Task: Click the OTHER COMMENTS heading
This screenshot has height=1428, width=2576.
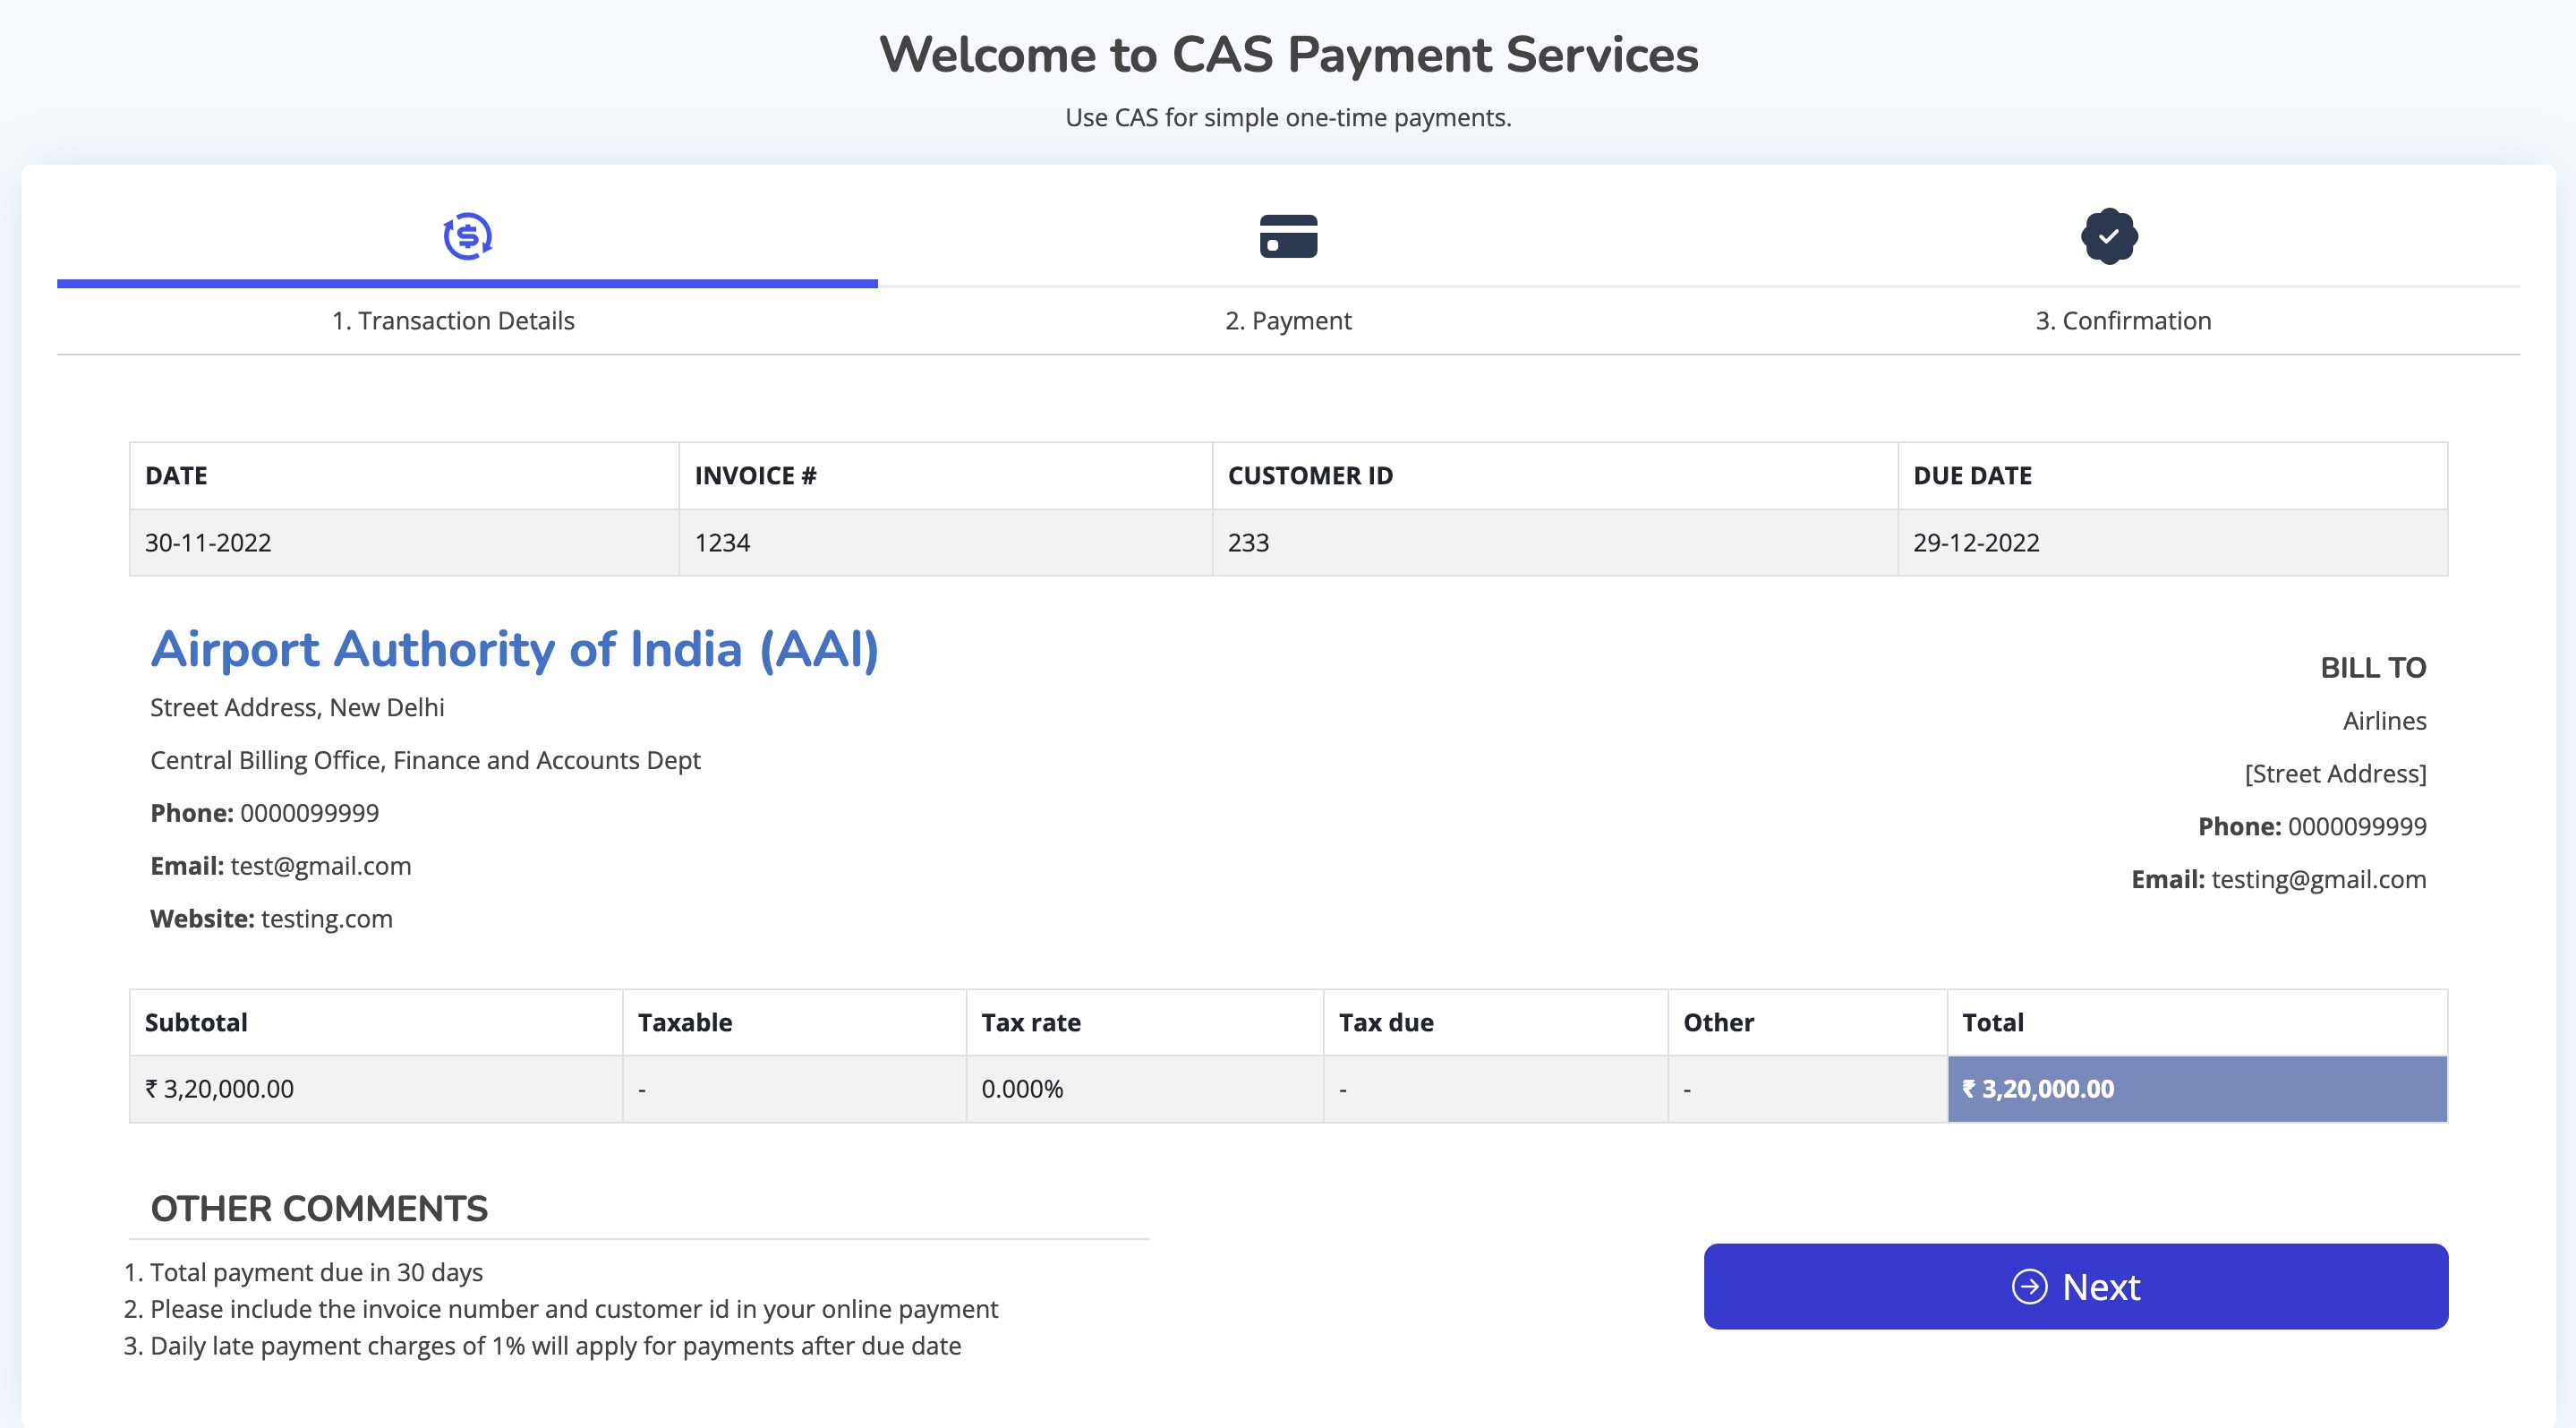Action: tap(319, 1209)
